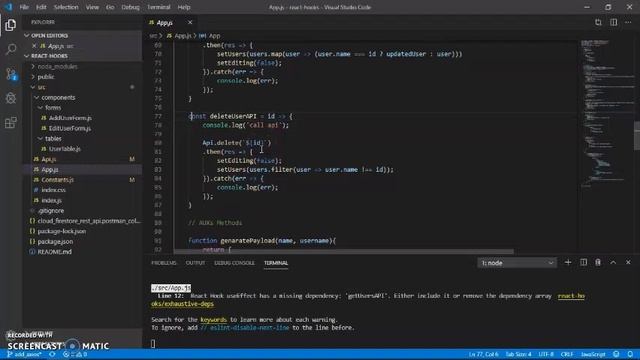Select the Terminal panel tab
The width and height of the screenshot is (640, 360).
pos(276,263)
